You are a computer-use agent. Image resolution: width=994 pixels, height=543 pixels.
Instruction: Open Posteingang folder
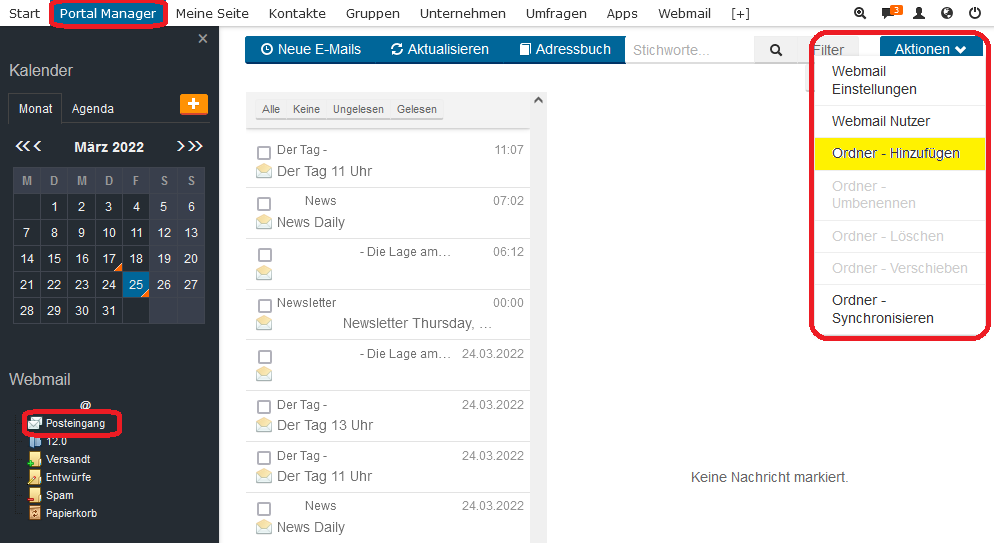(x=75, y=423)
